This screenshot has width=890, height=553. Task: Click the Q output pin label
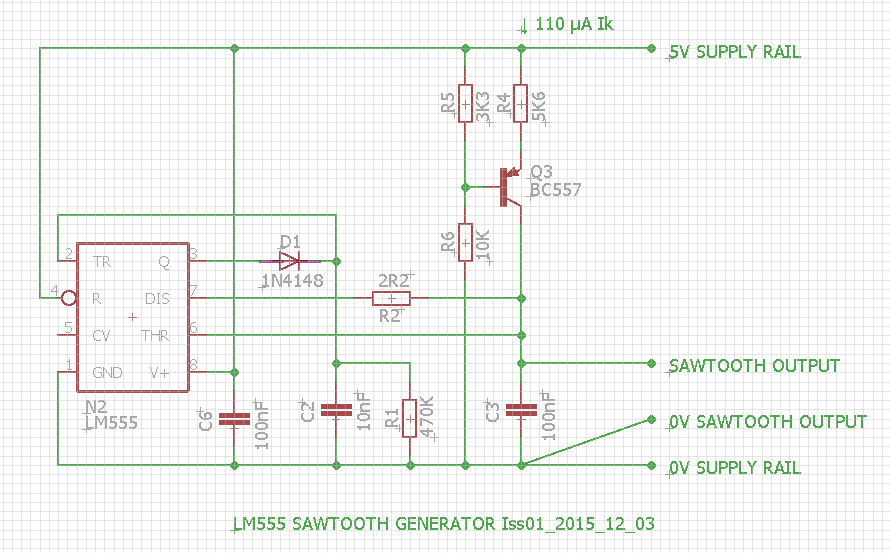[x=164, y=262]
